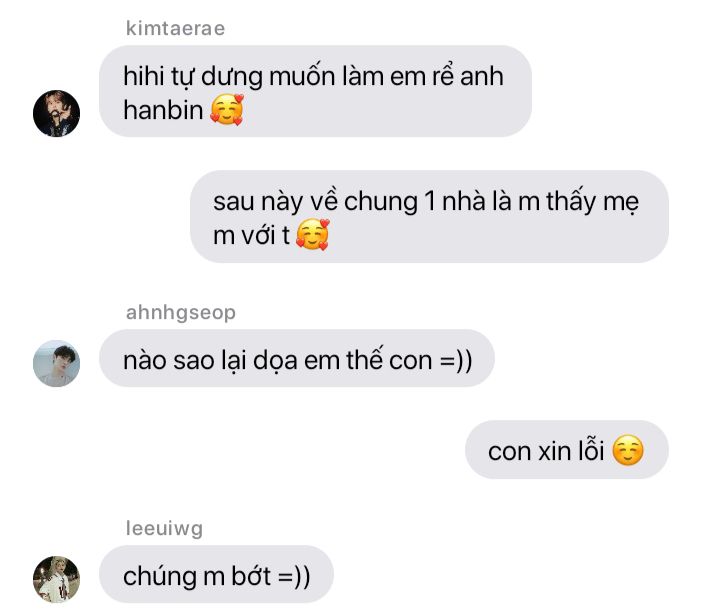Tap the word 'lỗi' in apology message
This screenshot has width=720, height=612.
[x=591, y=450]
